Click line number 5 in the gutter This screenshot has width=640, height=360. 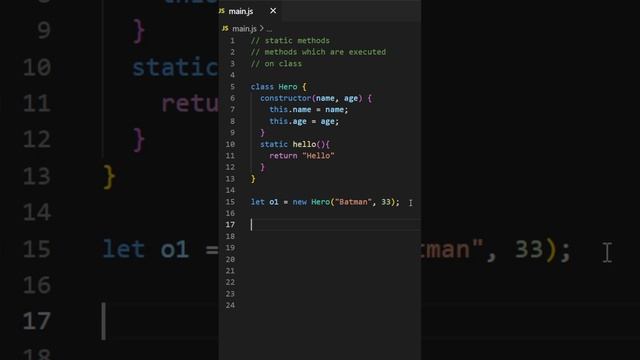[x=232, y=87]
